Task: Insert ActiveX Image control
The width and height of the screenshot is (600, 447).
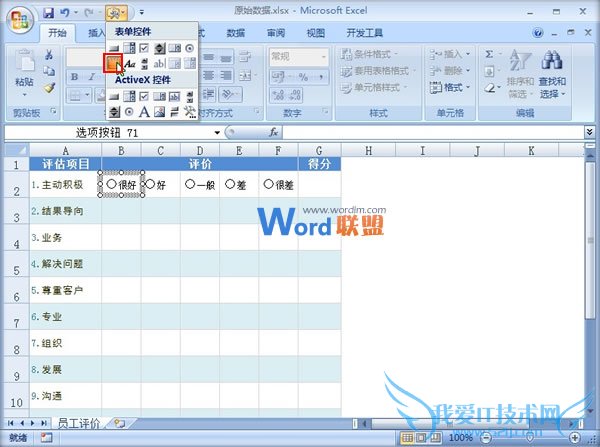Action: 159,112
